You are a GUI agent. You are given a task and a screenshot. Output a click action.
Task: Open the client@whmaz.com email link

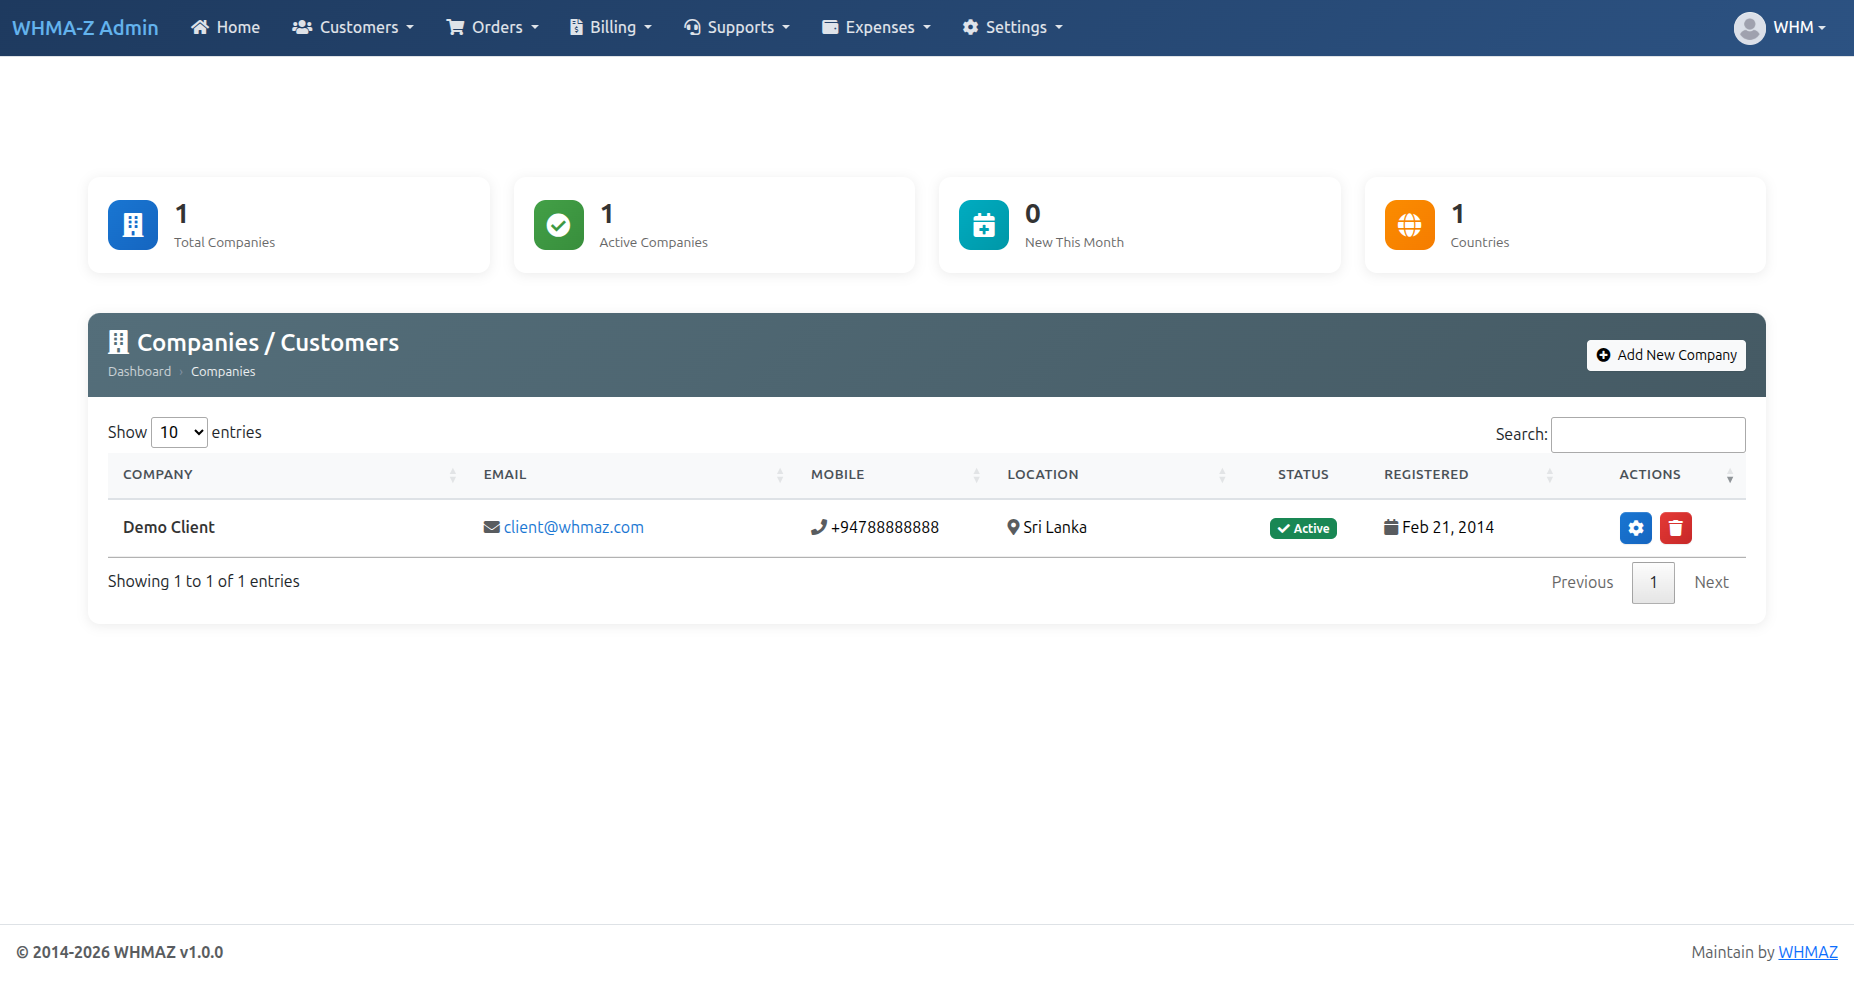click(573, 527)
